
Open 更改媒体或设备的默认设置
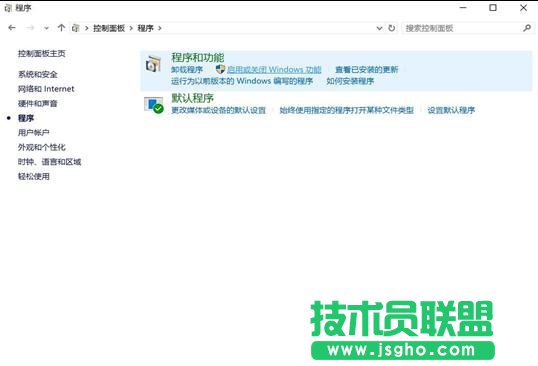(219, 110)
